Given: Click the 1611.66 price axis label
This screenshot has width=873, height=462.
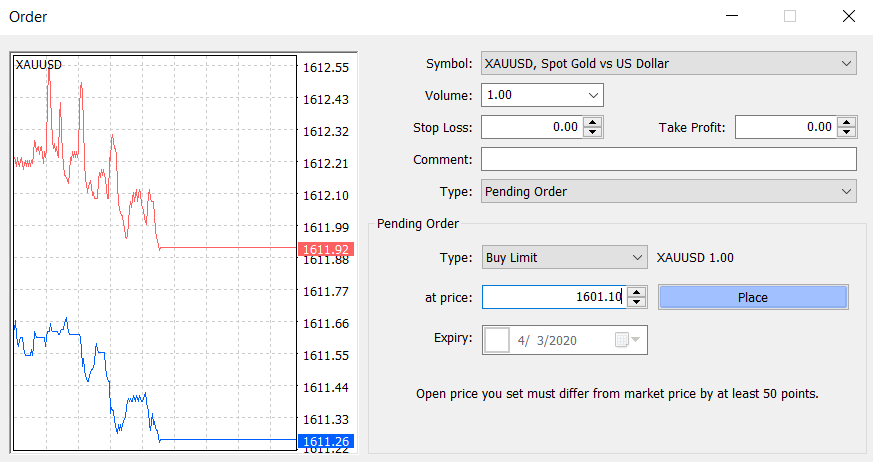Looking at the screenshot, I should coord(326,324).
